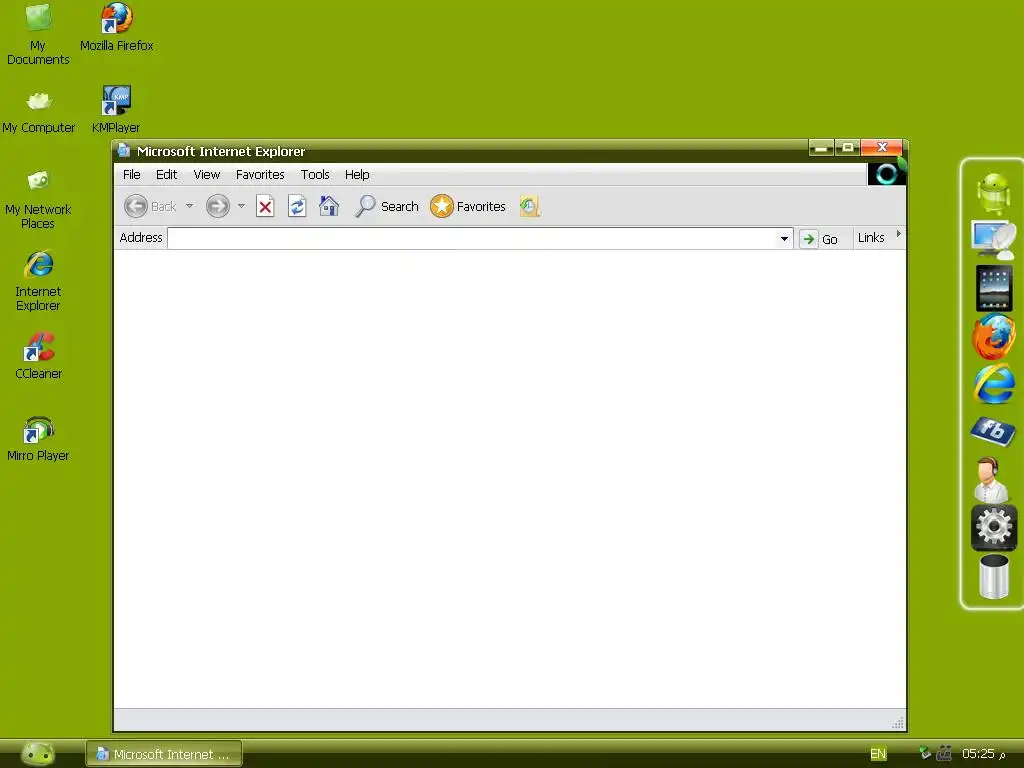Refresh the page with the Refresh icon
The width and height of the screenshot is (1024, 768).
[297, 206]
